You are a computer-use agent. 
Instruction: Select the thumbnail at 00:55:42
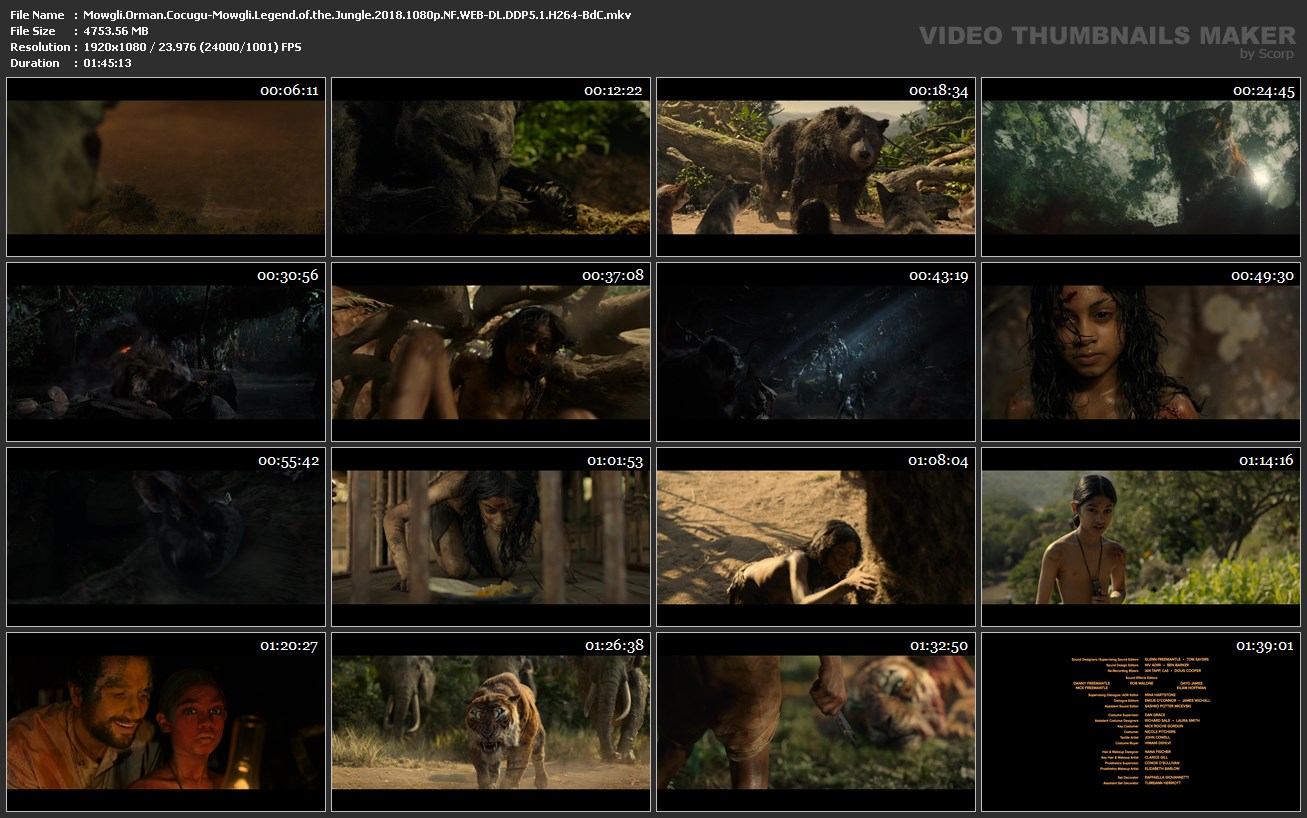coord(166,537)
